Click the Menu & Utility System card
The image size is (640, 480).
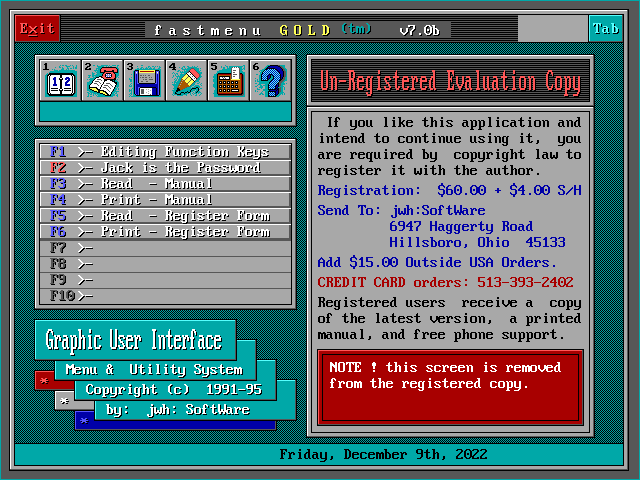(x=155, y=370)
